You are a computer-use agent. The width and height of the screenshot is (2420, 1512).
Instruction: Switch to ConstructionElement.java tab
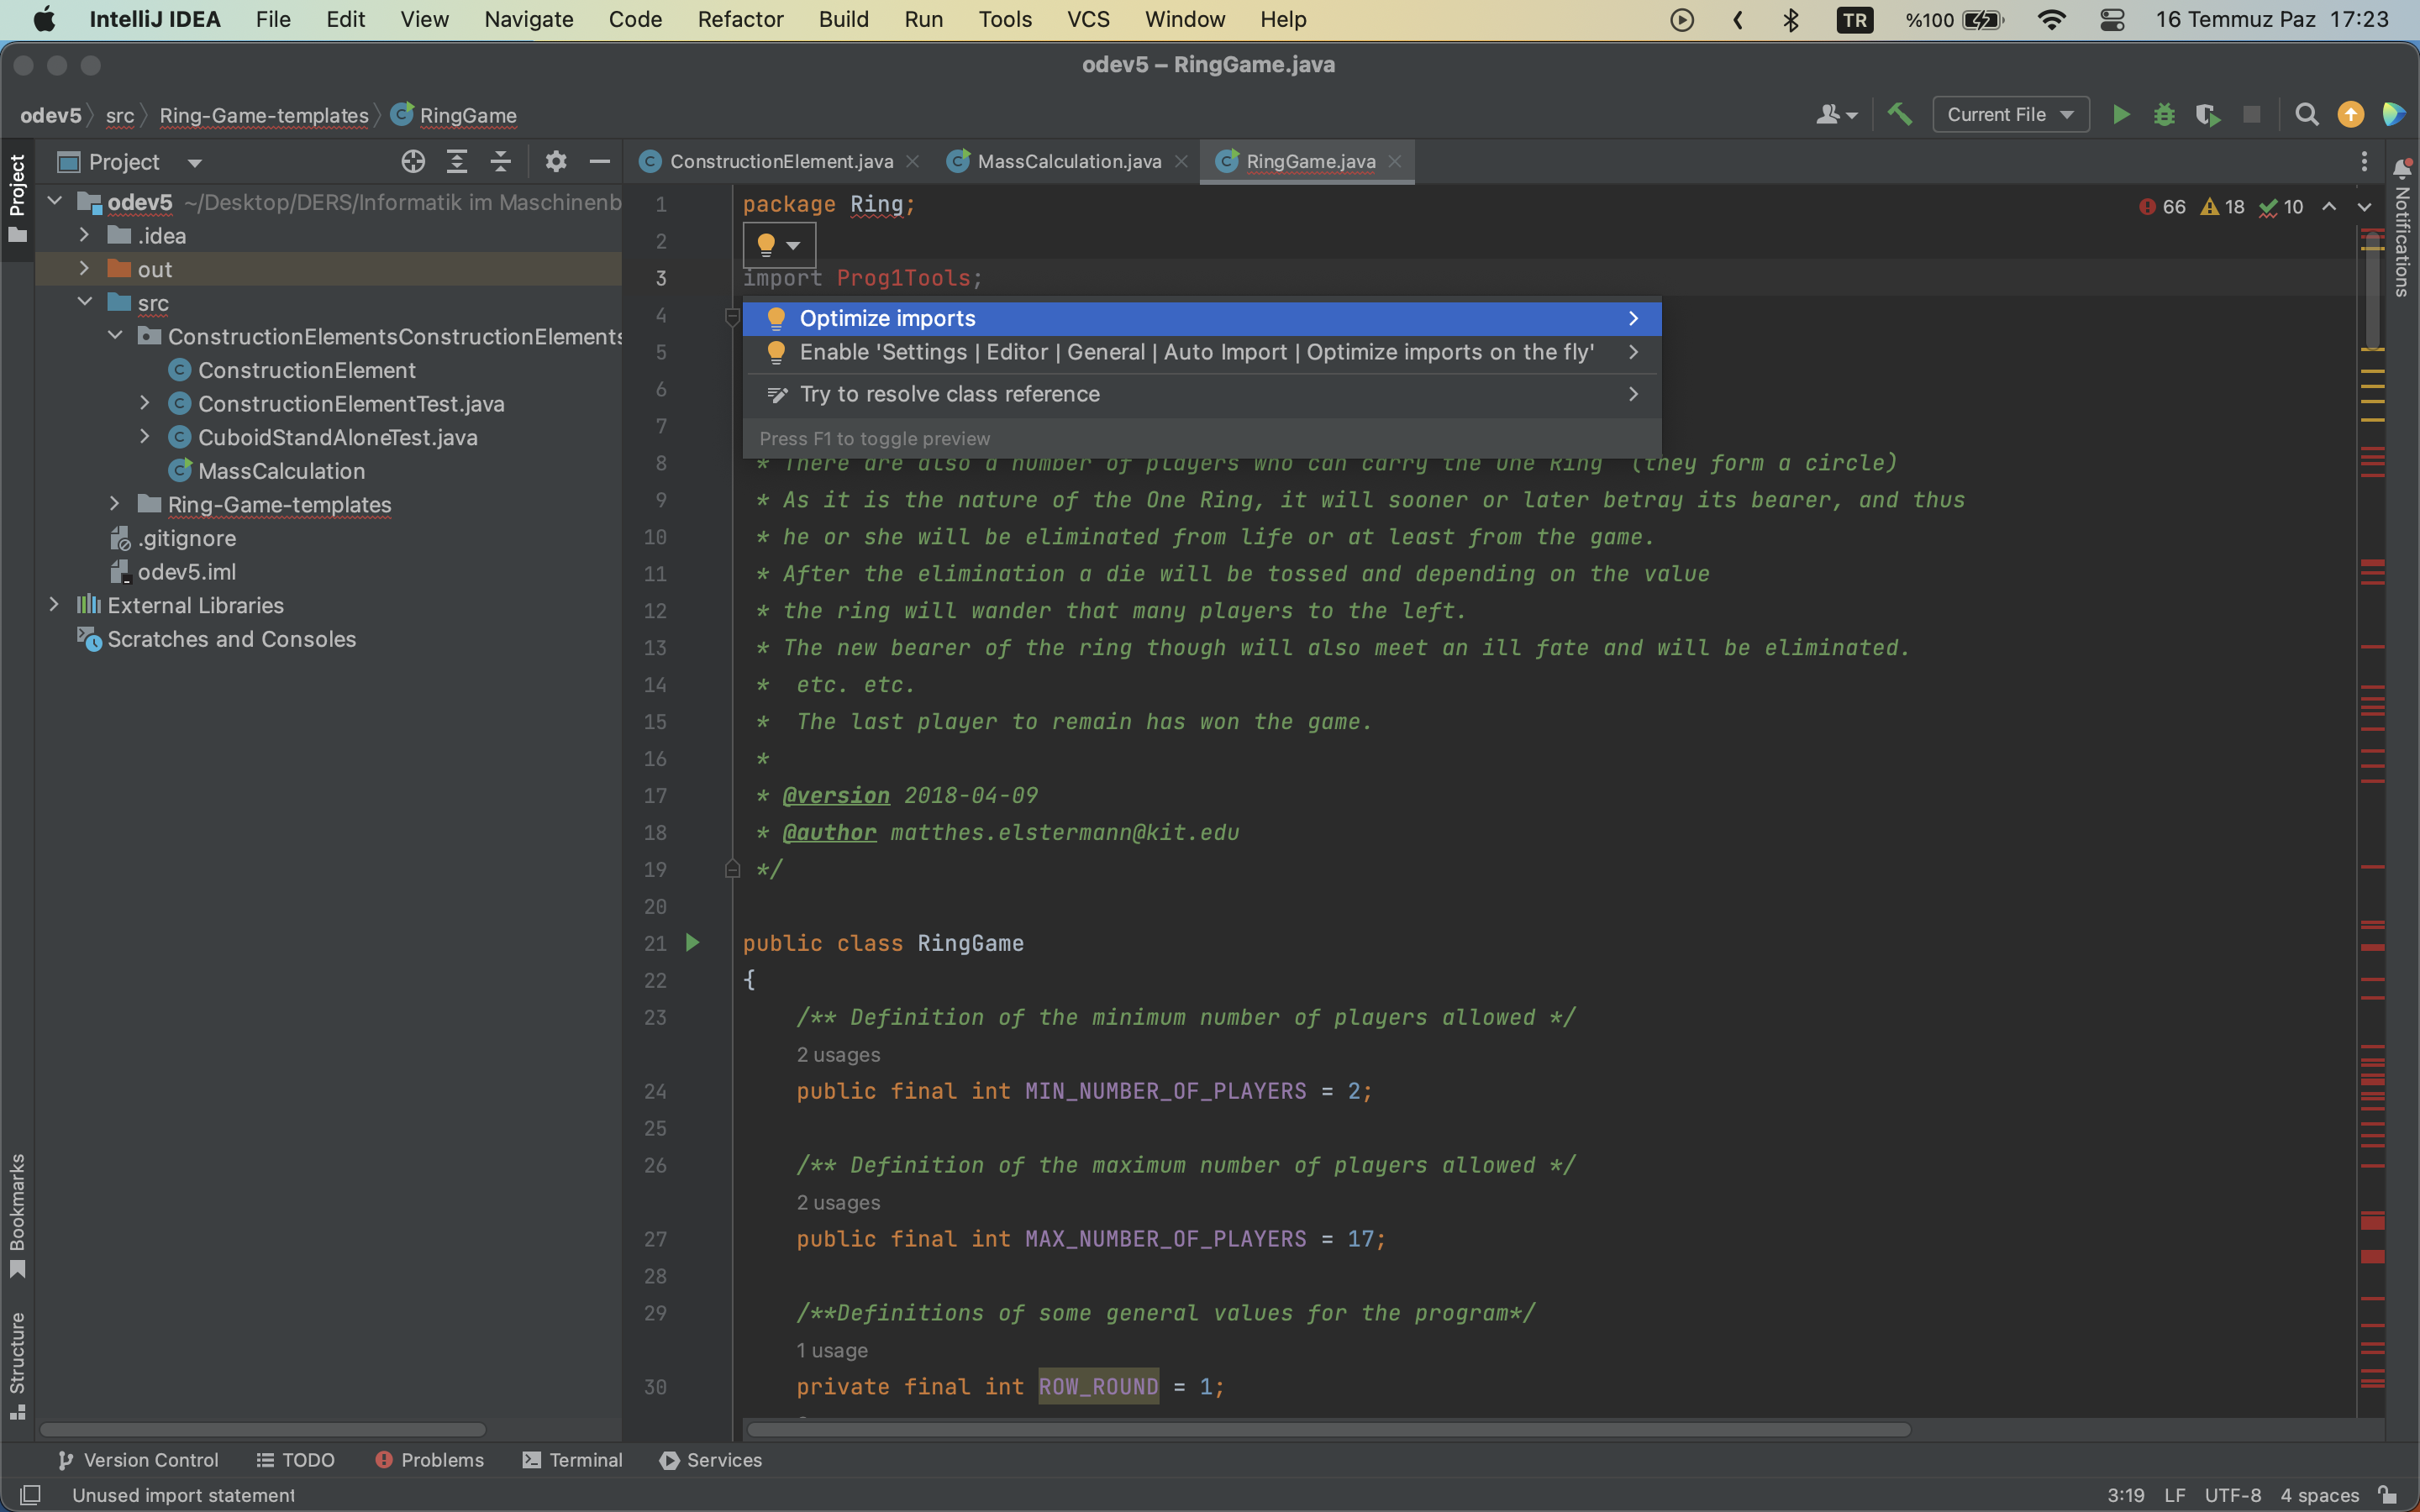click(x=780, y=161)
